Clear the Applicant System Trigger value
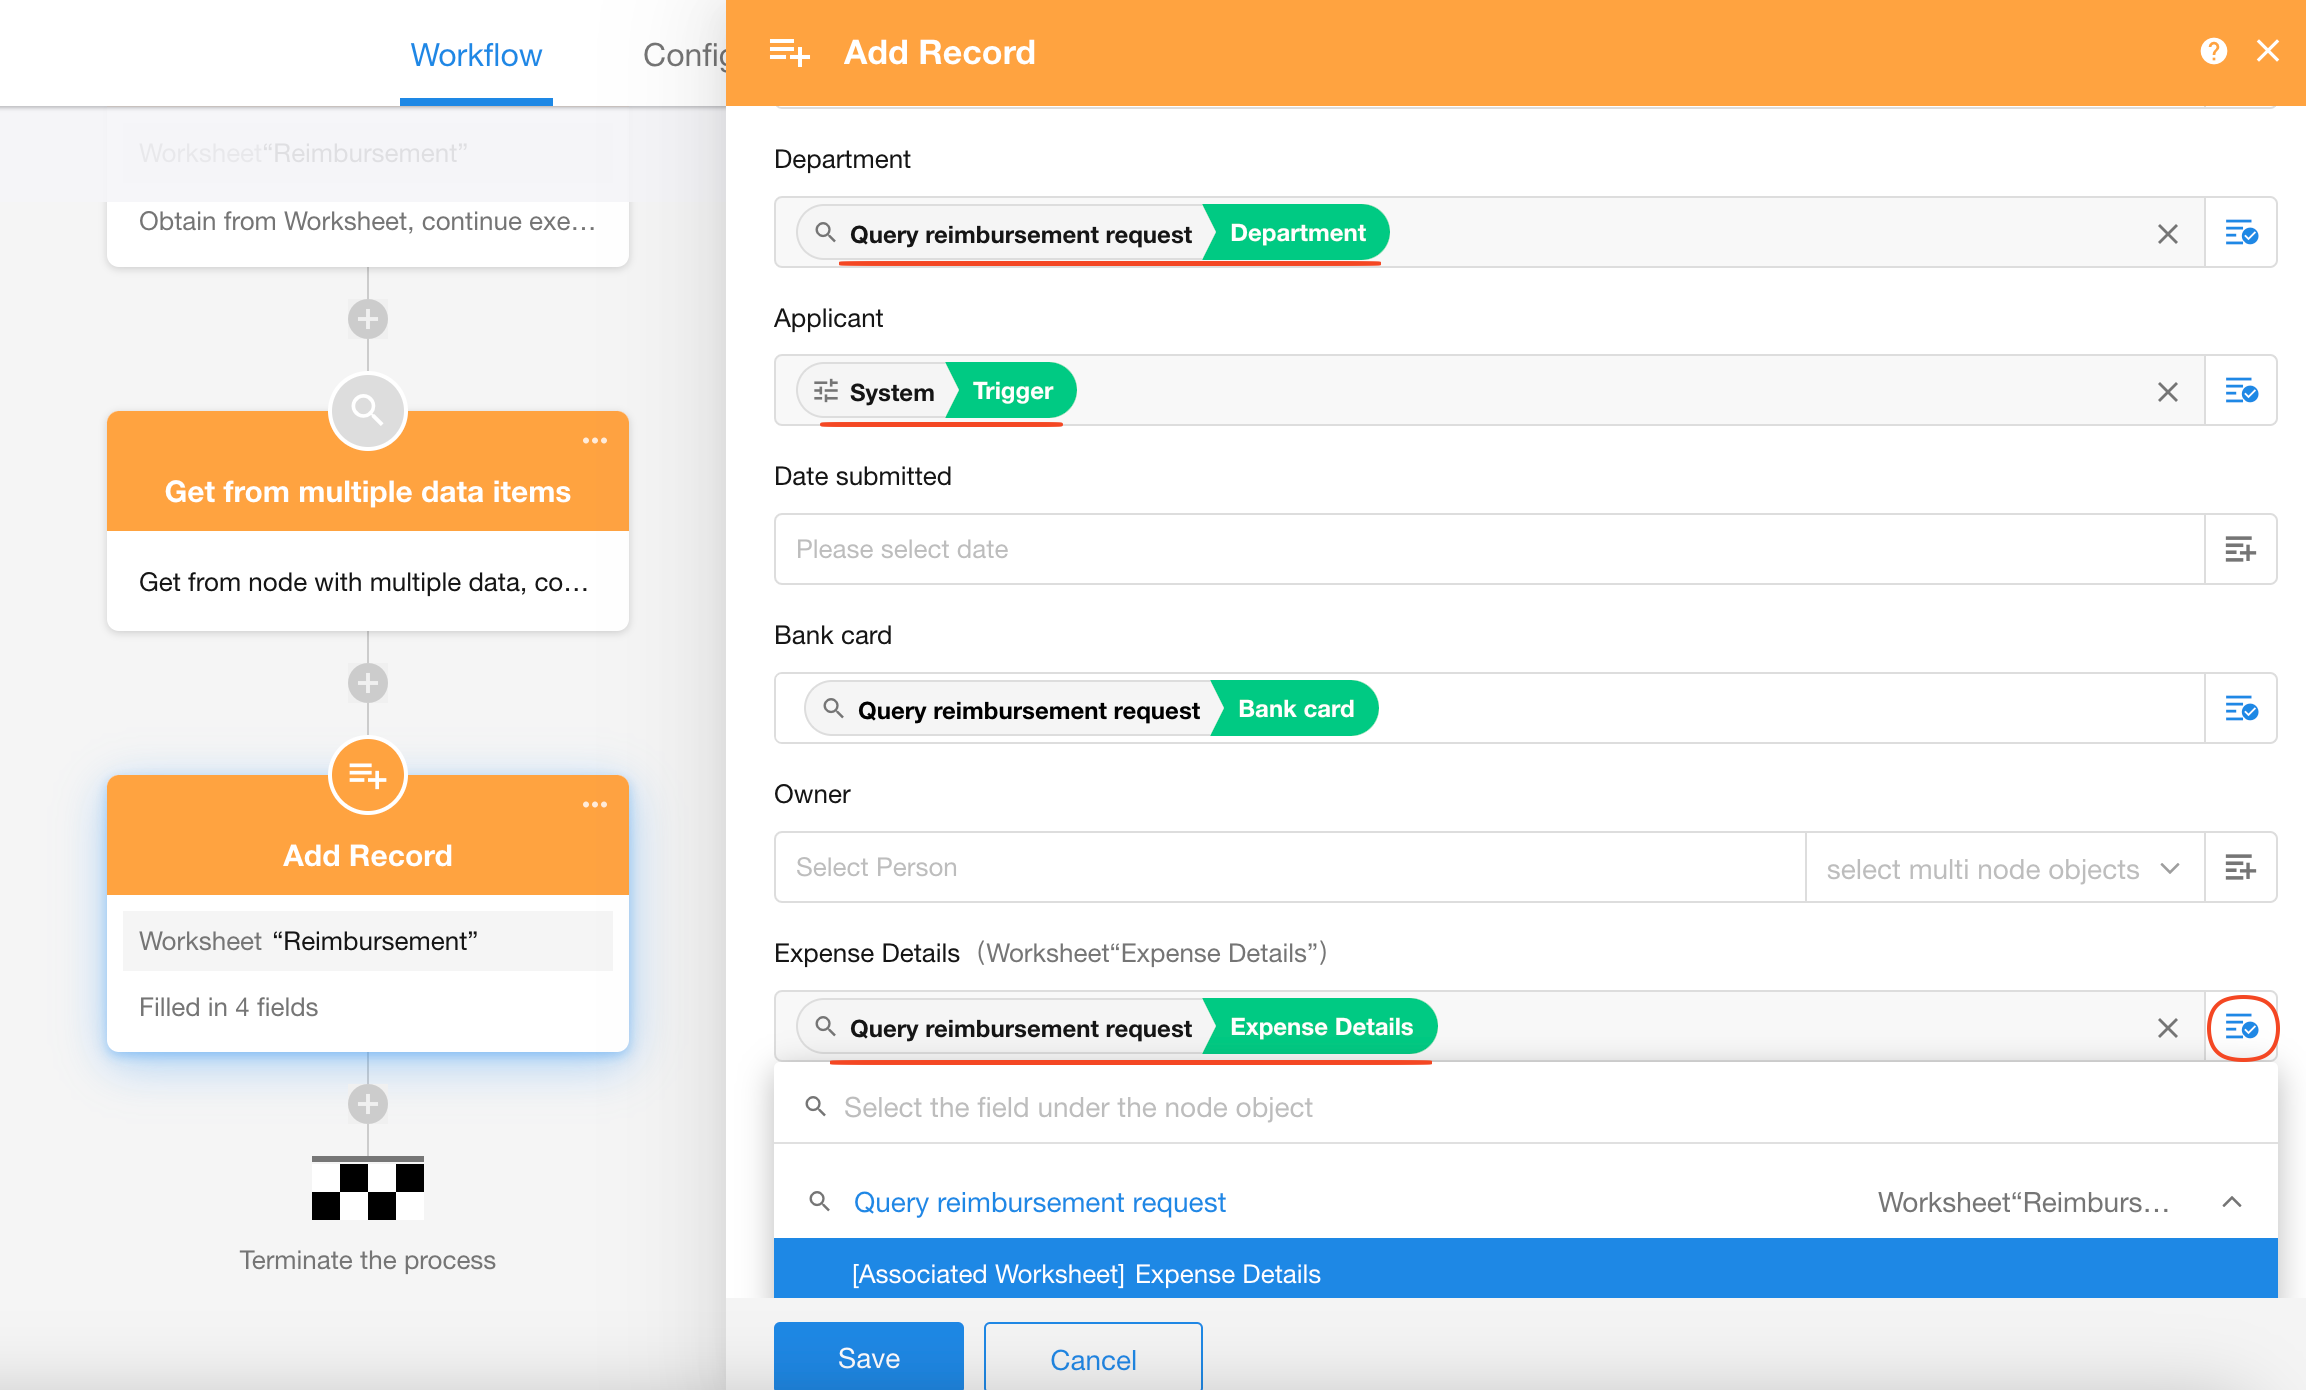This screenshot has height=1390, width=2306. coord(2167,392)
